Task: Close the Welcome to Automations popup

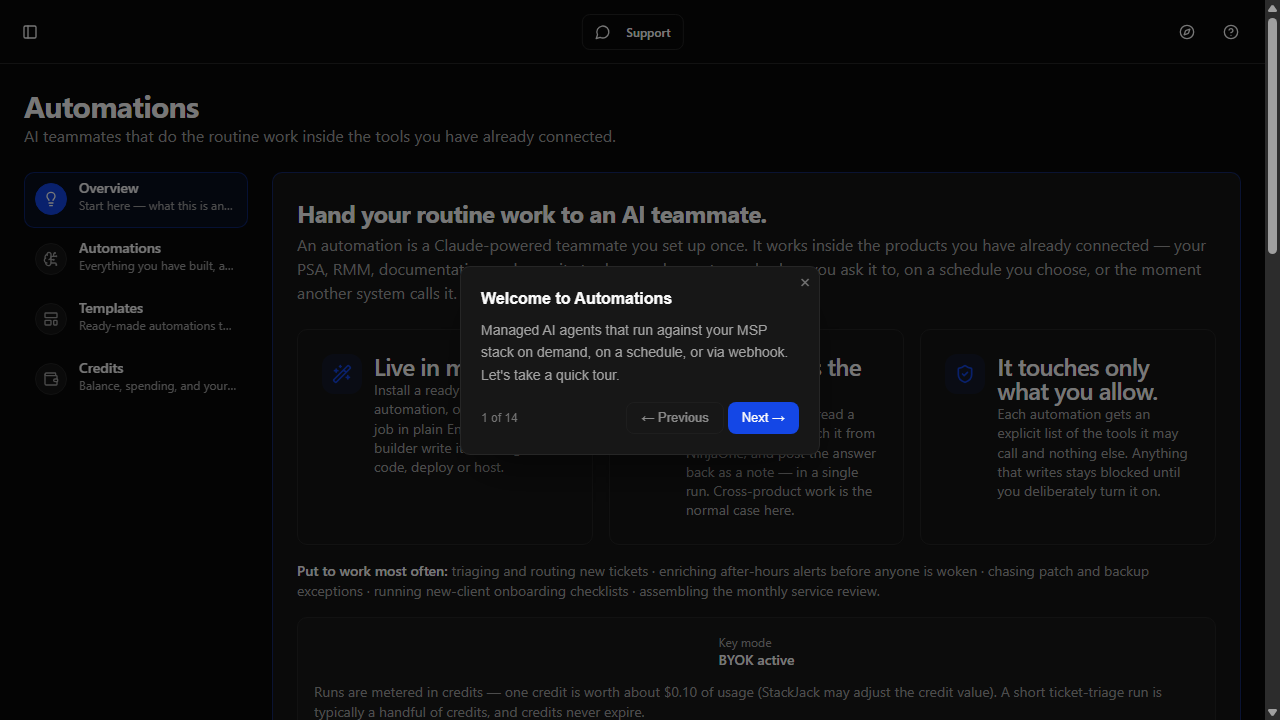Action: click(x=805, y=283)
